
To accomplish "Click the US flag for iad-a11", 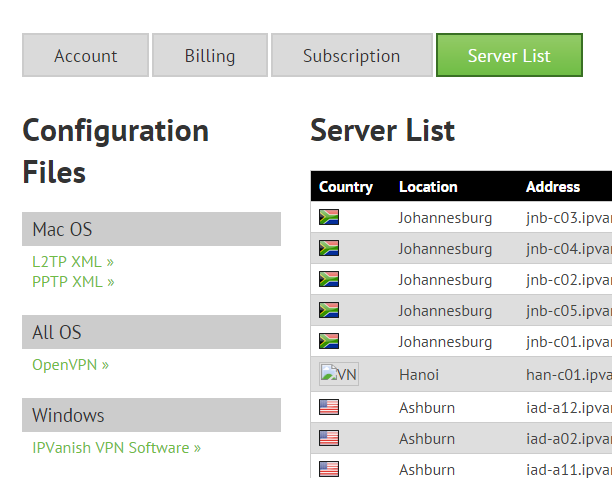I will 329,469.
